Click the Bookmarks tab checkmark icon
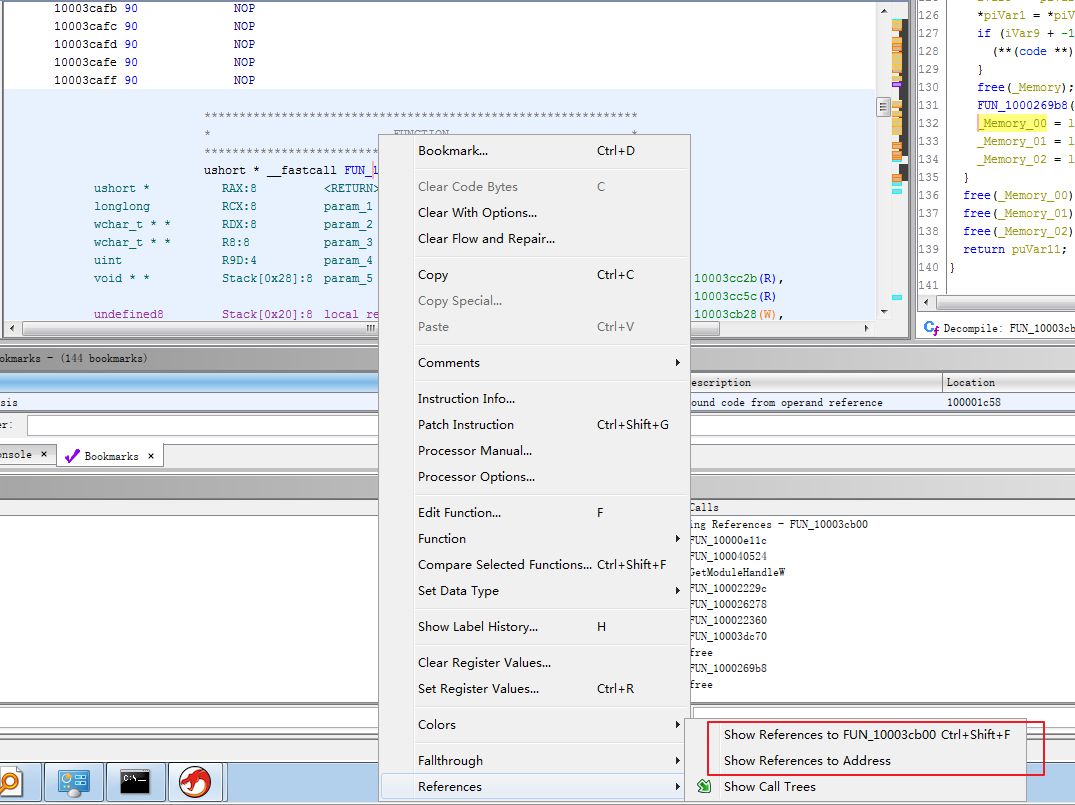 72,455
